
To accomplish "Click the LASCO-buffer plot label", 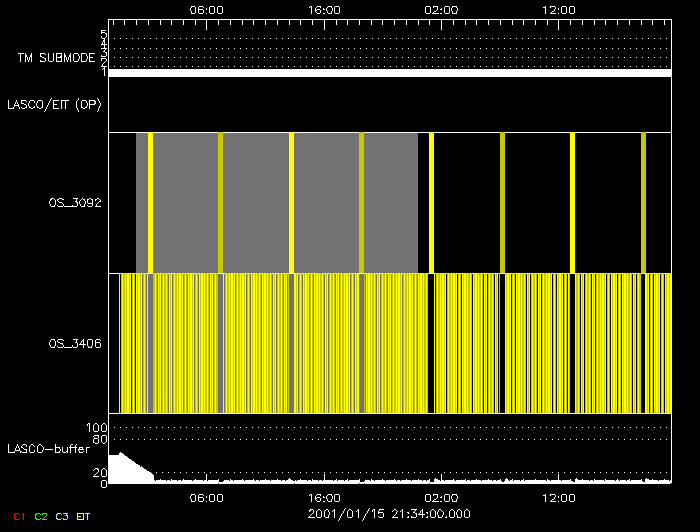I will point(50,448).
